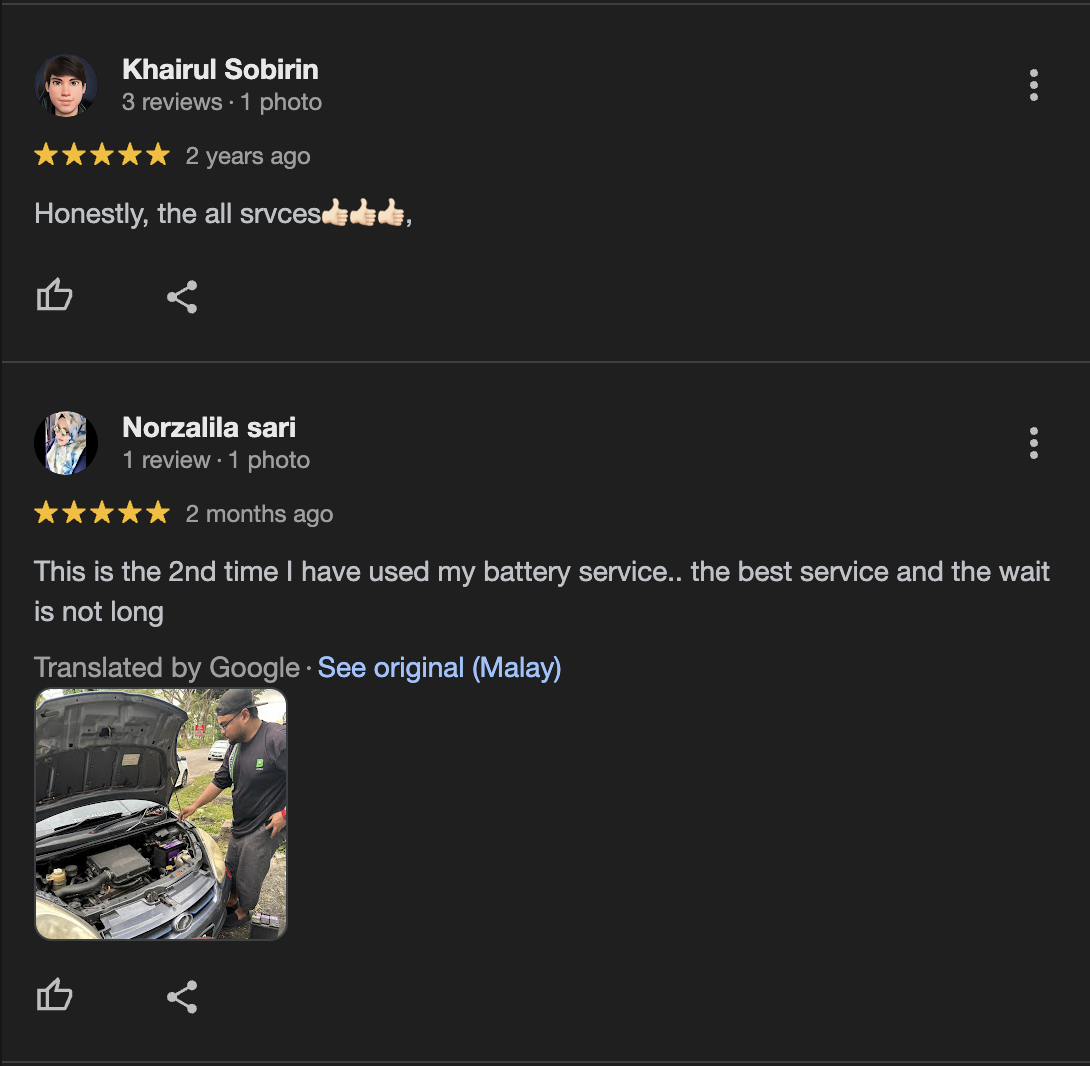Click See original (Malay) link
Screen dimensions: 1090x1066
pyautogui.click(x=439, y=668)
